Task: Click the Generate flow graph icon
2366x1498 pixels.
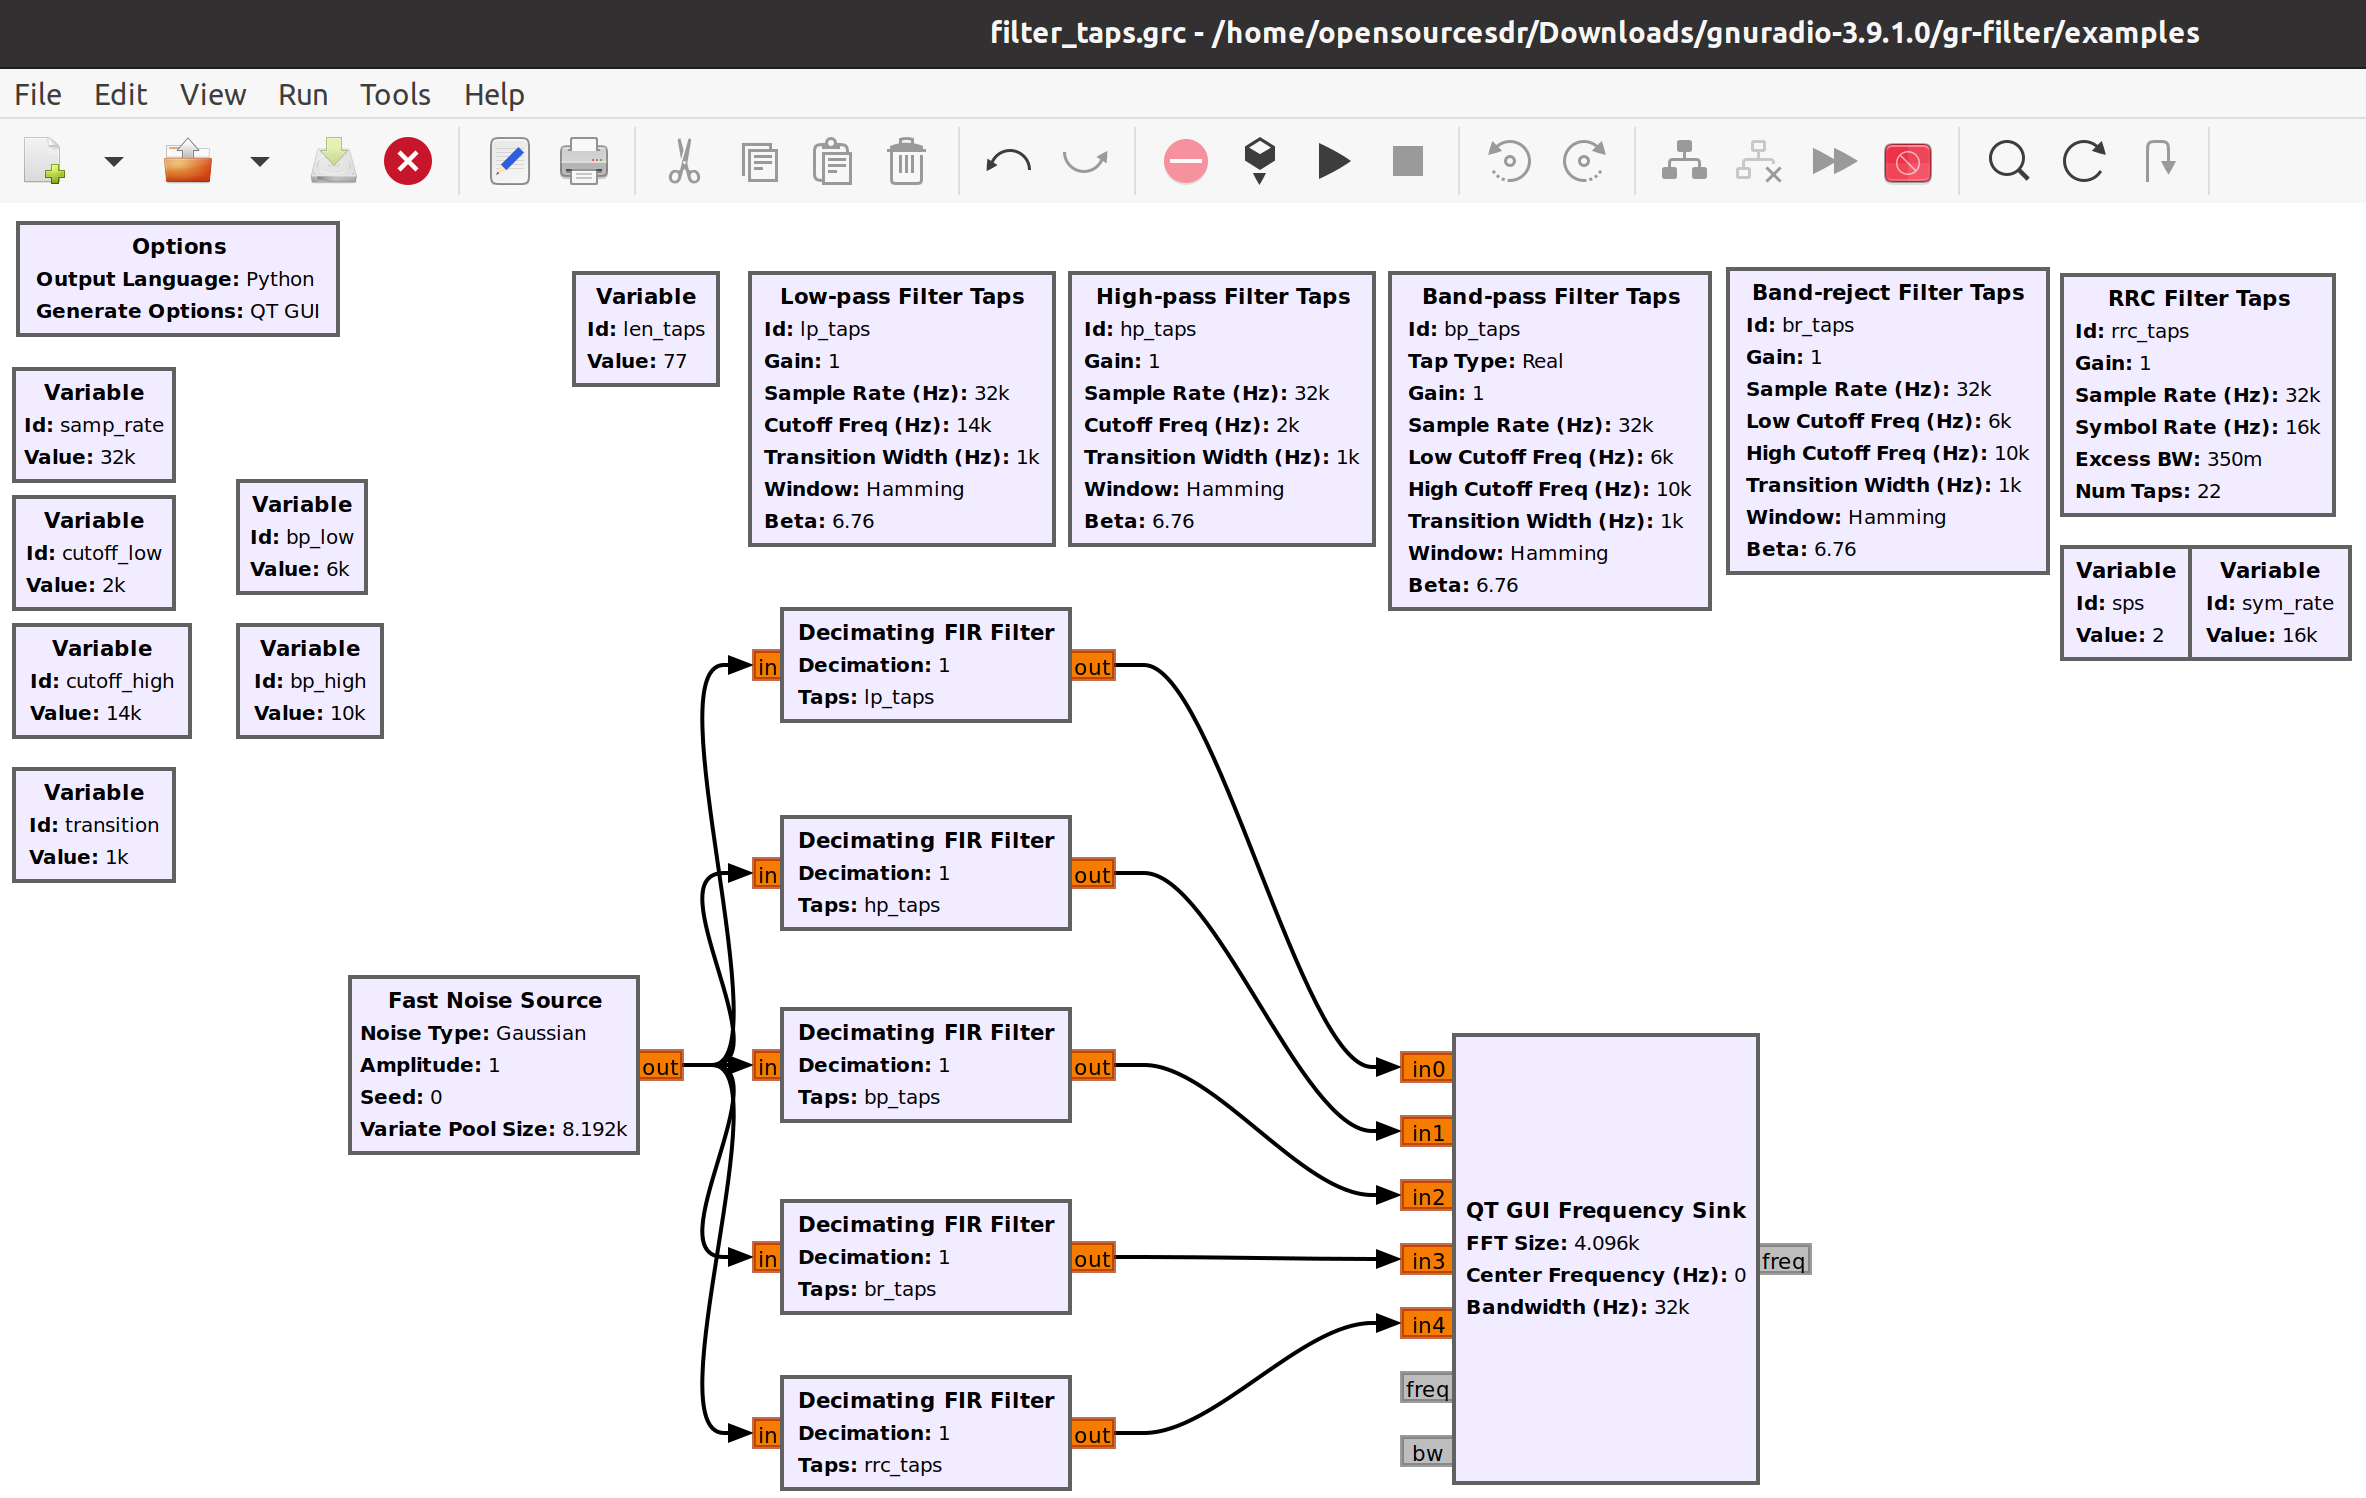Action: tap(1259, 161)
